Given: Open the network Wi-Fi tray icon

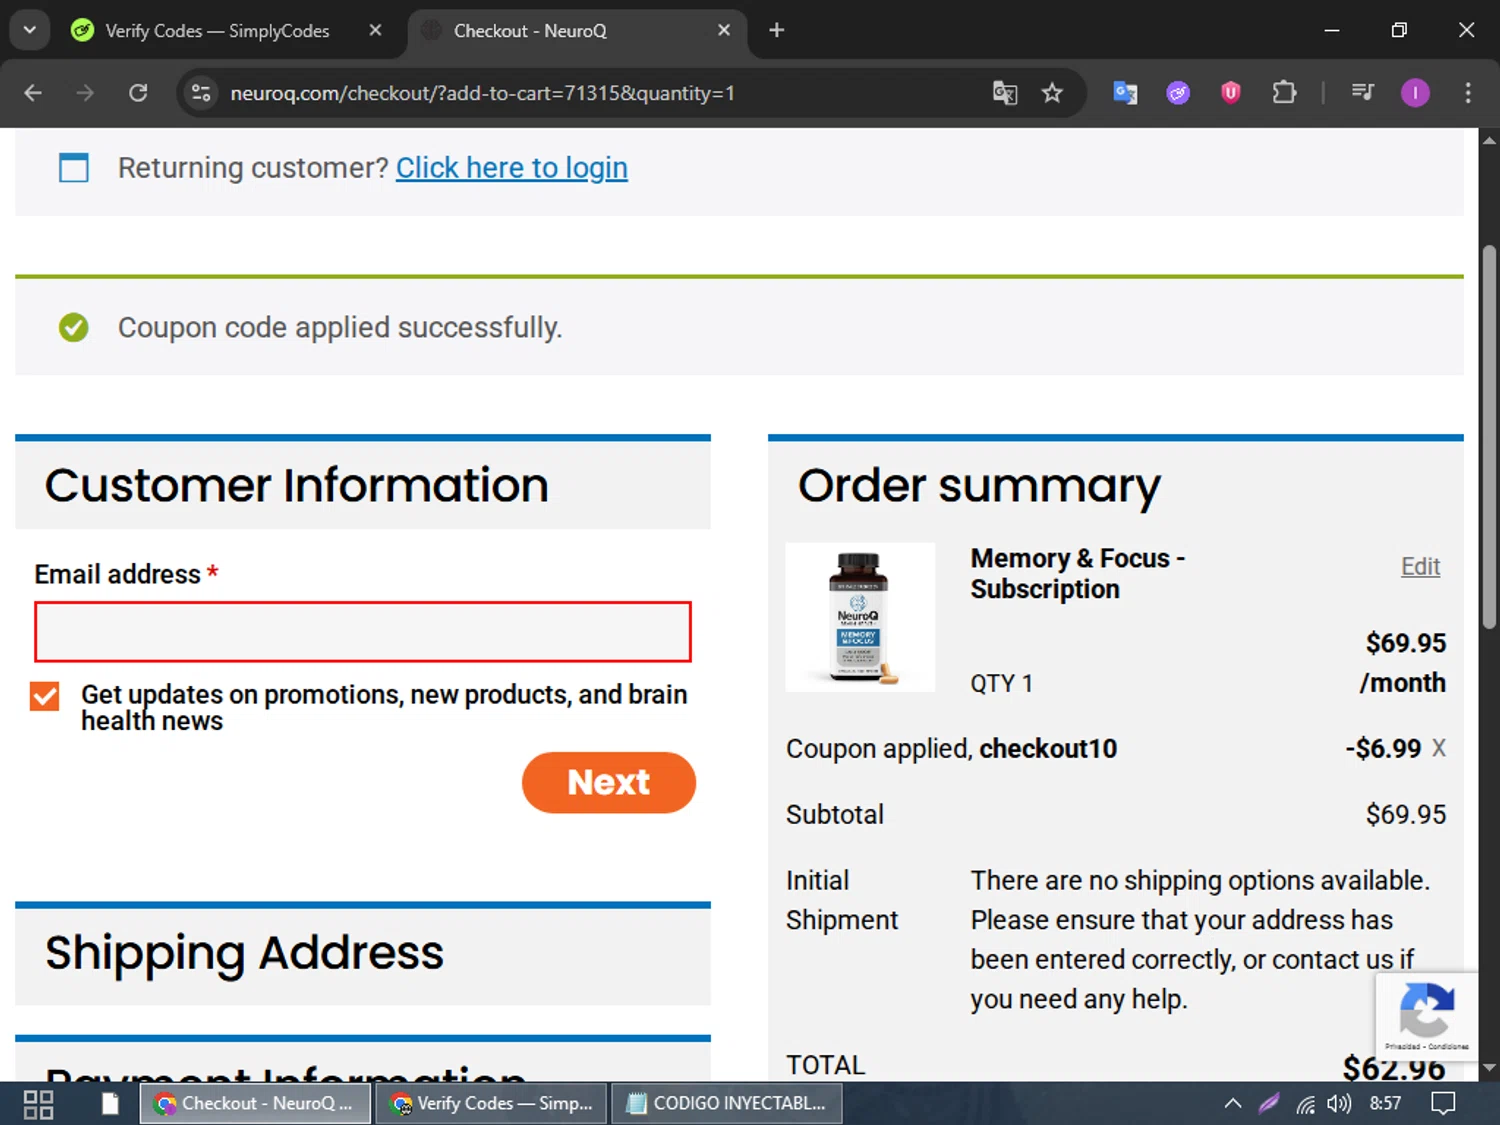Looking at the screenshot, I should click(x=1305, y=1104).
